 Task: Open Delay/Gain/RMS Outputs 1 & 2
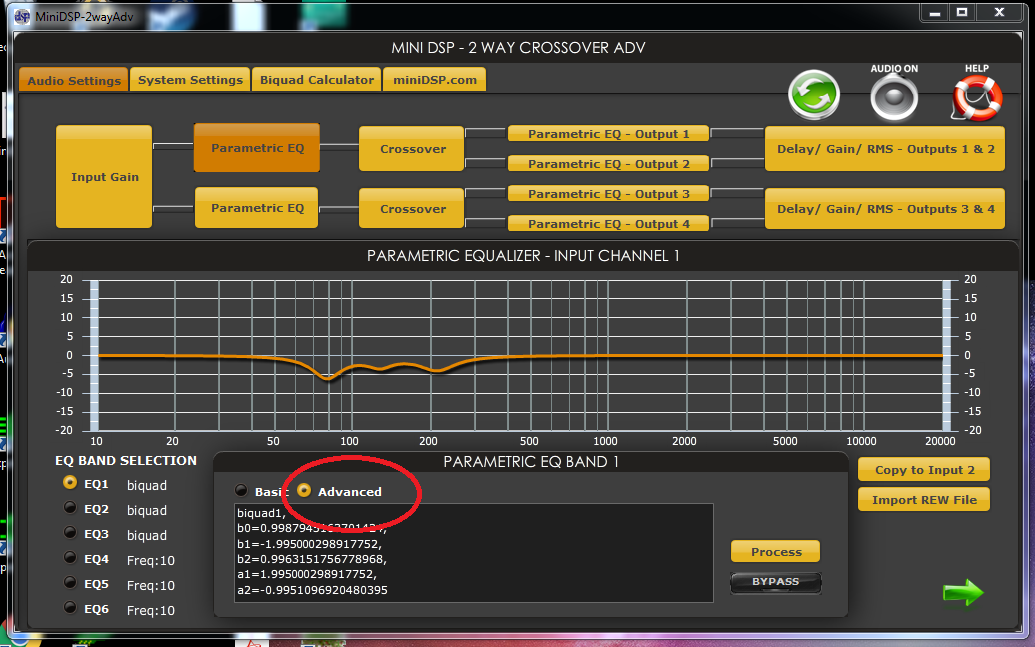tap(885, 149)
